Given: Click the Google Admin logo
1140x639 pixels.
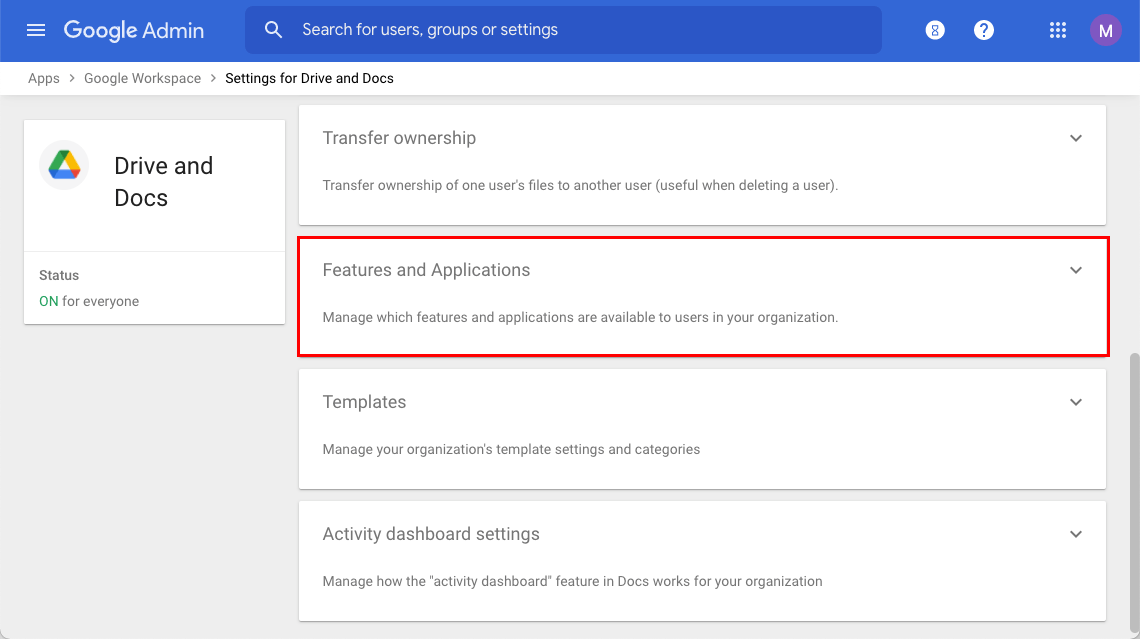Looking at the screenshot, I should pos(133,30).
